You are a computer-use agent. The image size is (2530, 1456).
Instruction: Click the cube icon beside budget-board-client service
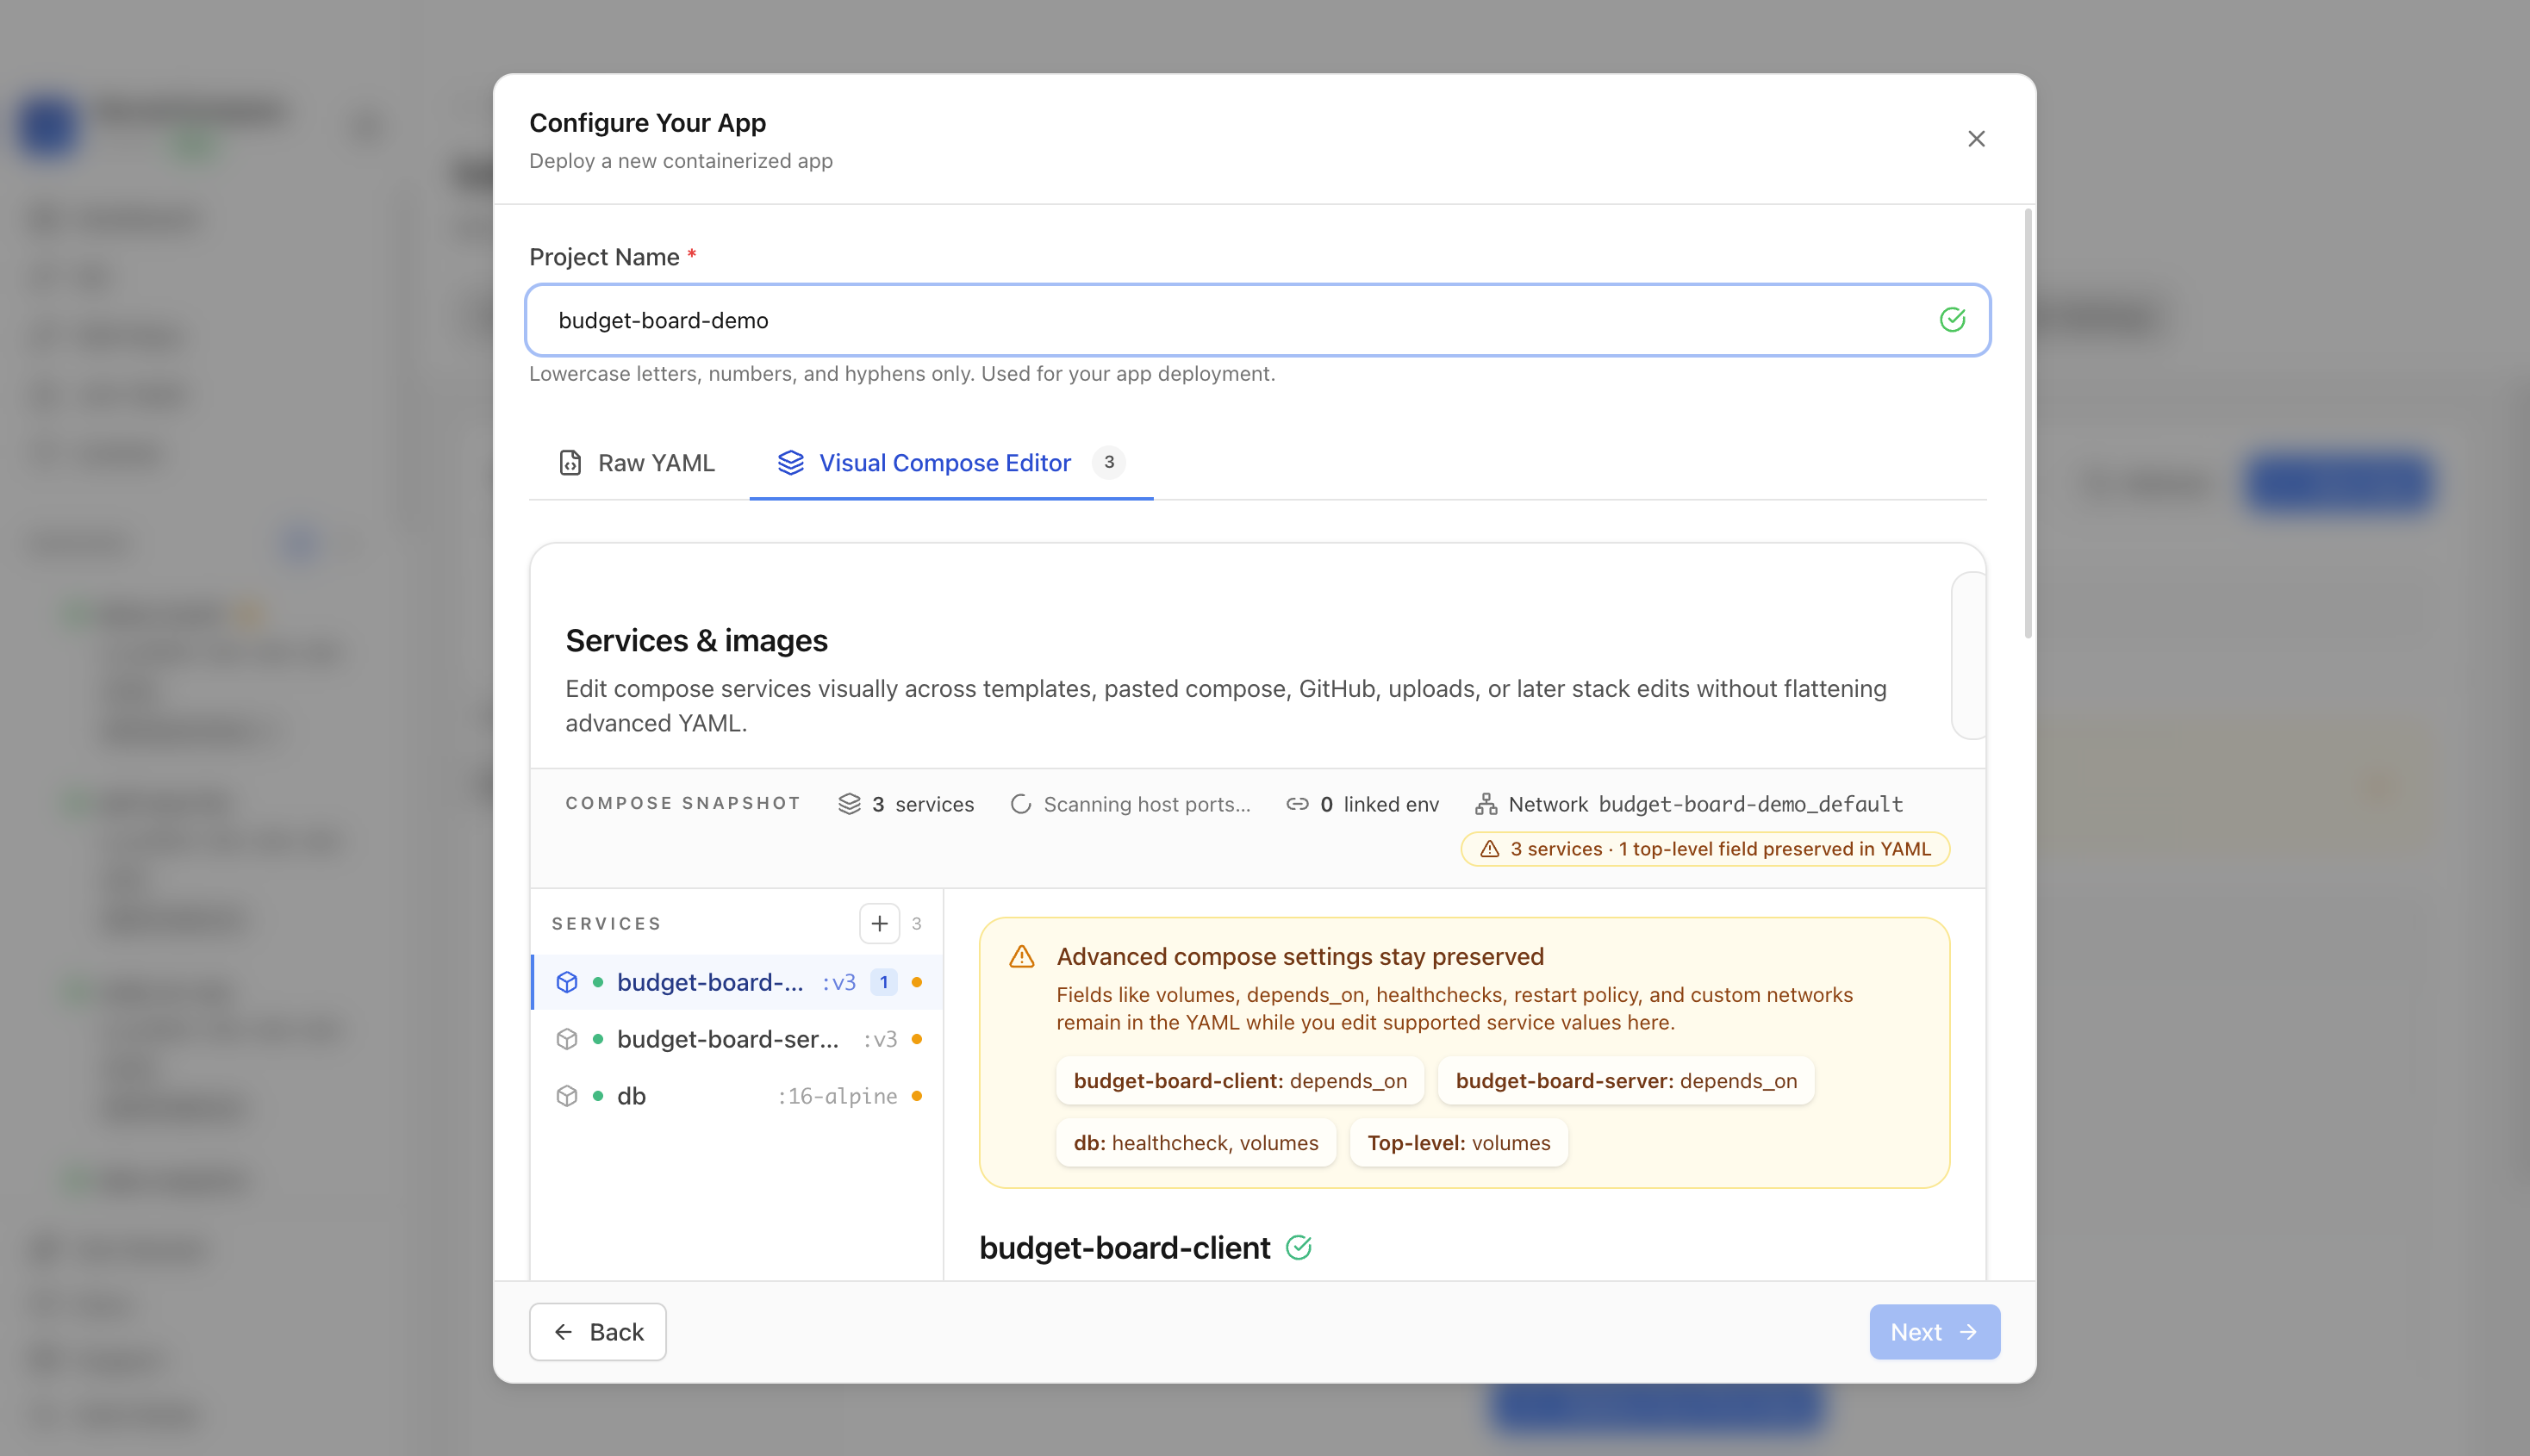tap(567, 982)
